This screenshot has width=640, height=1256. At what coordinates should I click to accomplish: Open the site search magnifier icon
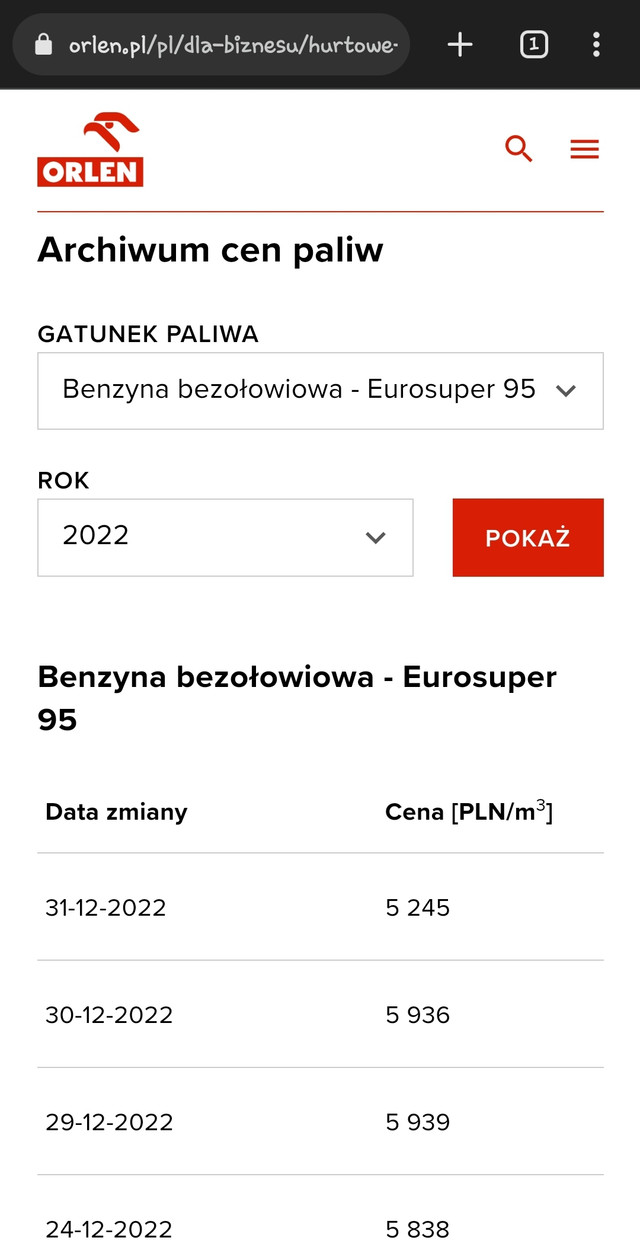point(519,150)
